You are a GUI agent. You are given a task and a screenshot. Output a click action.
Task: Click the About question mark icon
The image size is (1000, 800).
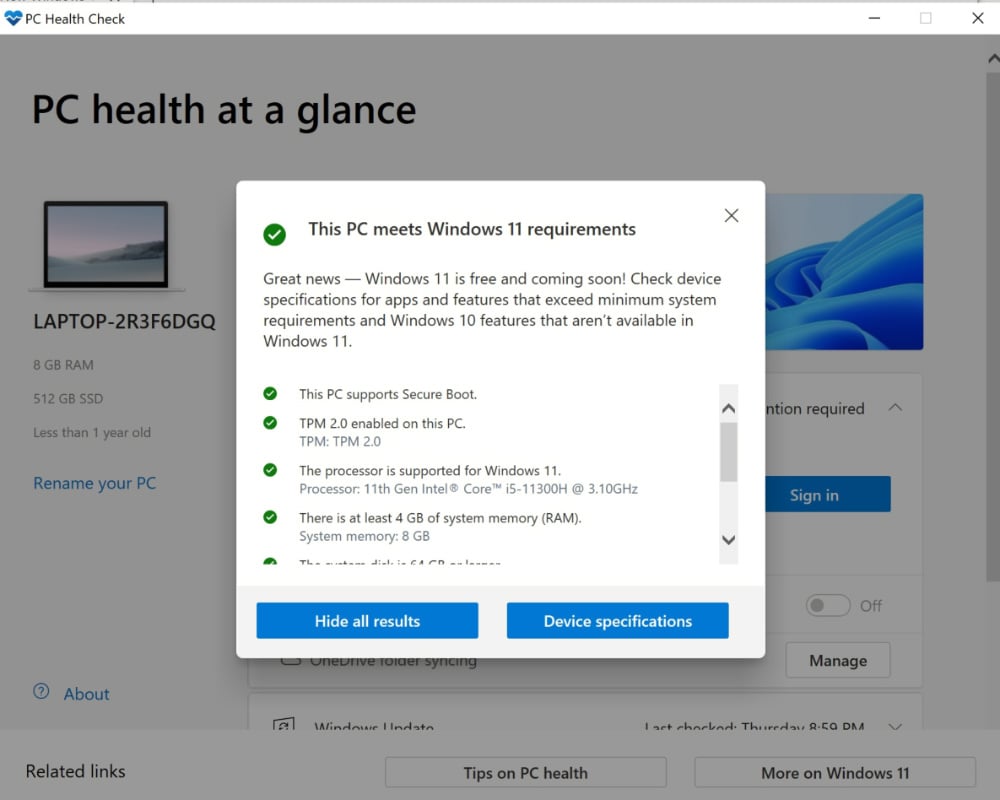[41, 691]
